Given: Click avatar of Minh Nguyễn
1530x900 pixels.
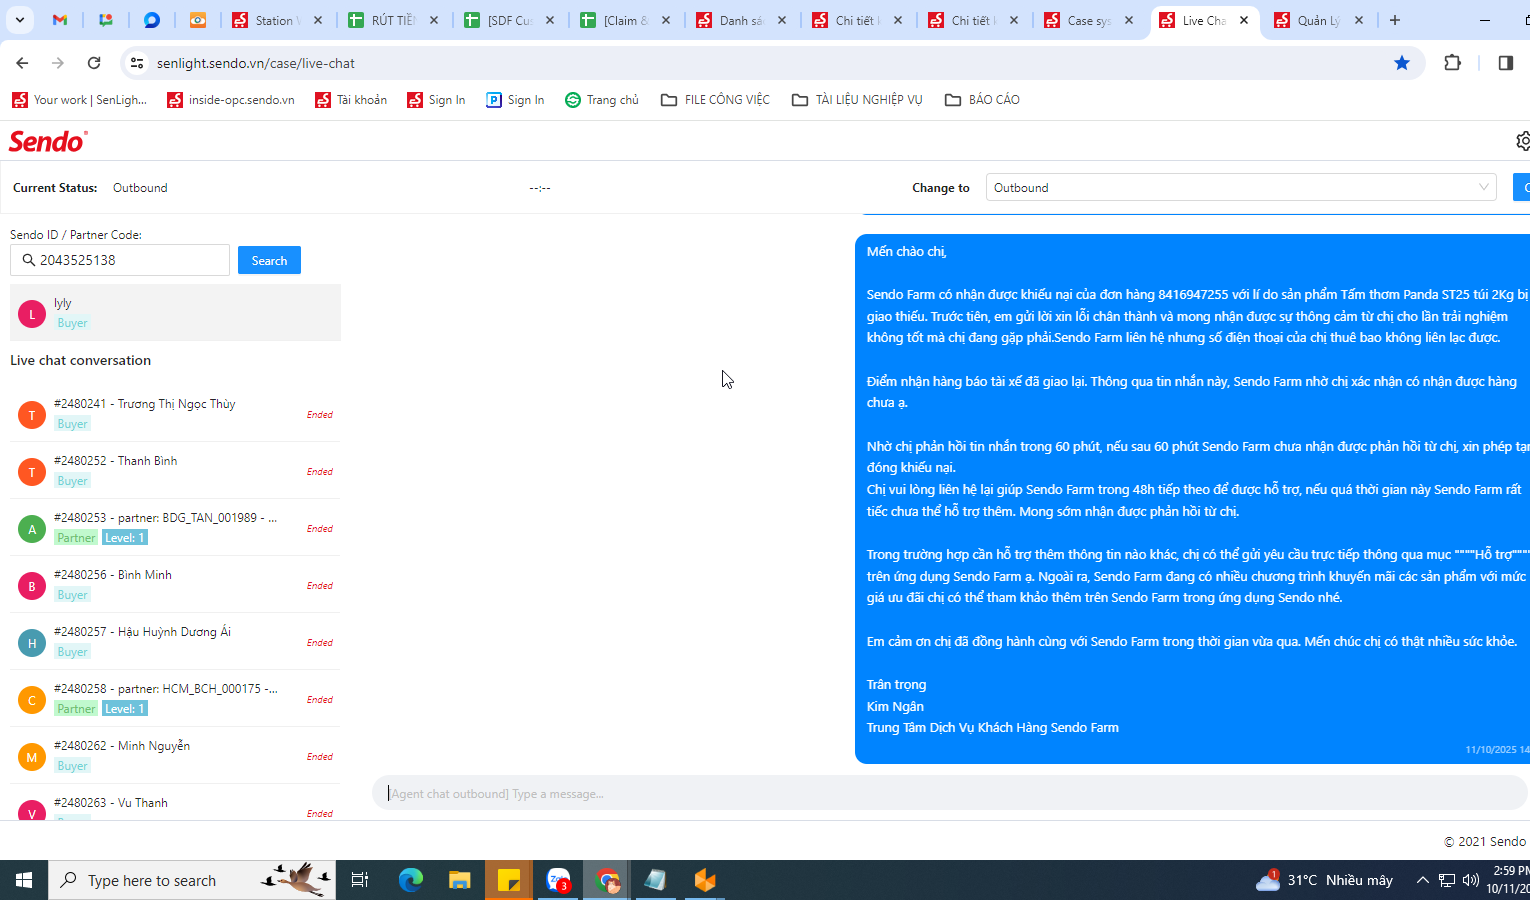Looking at the screenshot, I should (32, 756).
